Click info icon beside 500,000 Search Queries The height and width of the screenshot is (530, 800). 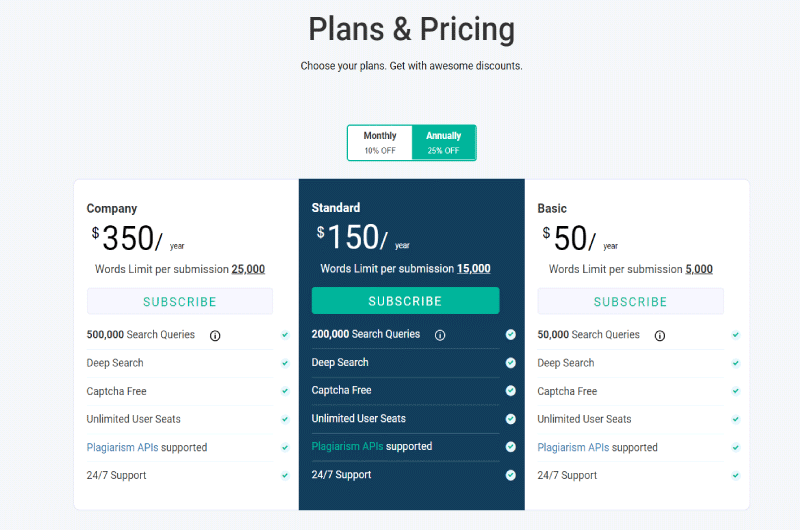[215, 336]
